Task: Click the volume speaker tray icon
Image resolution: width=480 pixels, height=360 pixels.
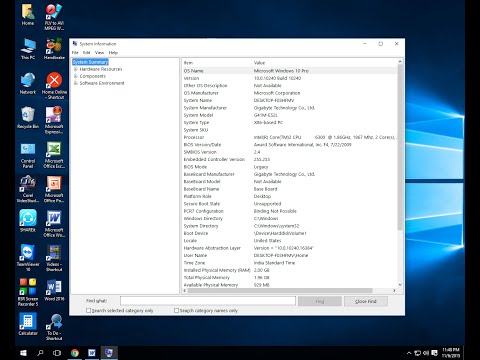Action: click(x=426, y=353)
